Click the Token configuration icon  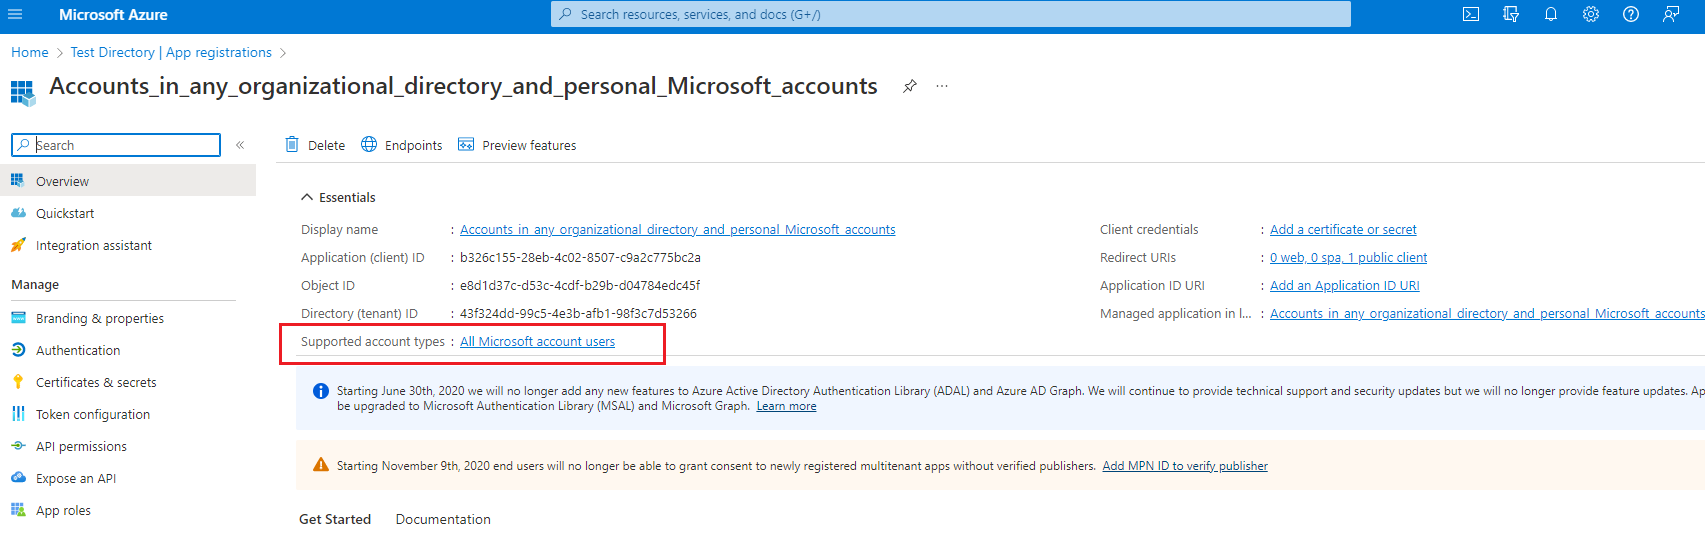coord(18,413)
